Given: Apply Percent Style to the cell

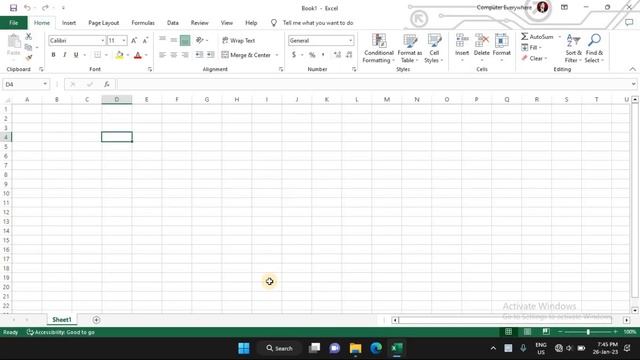Looking at the screenshot, I should point(312,55).
